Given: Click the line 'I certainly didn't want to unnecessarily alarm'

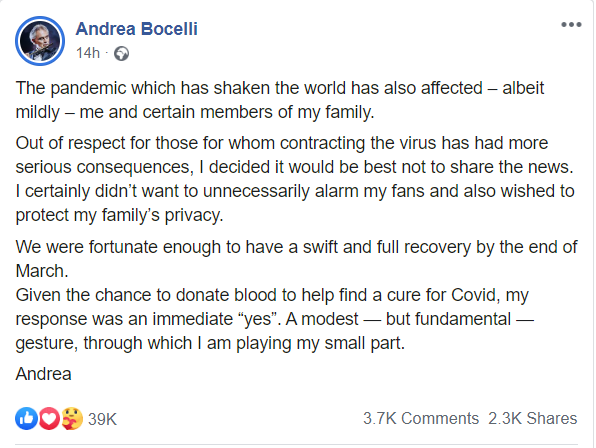Looking at the screenshot, I should [x=295, y=191].
